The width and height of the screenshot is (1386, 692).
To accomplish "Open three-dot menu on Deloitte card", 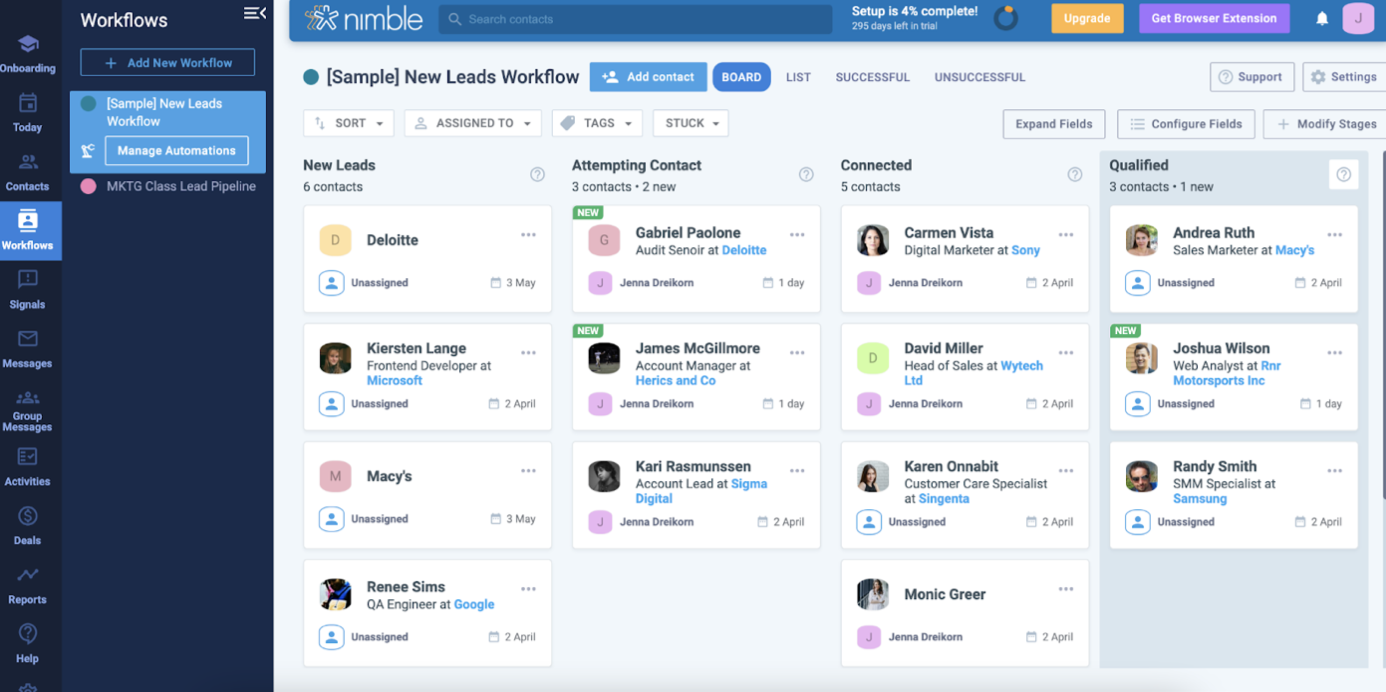I will 528,235.
